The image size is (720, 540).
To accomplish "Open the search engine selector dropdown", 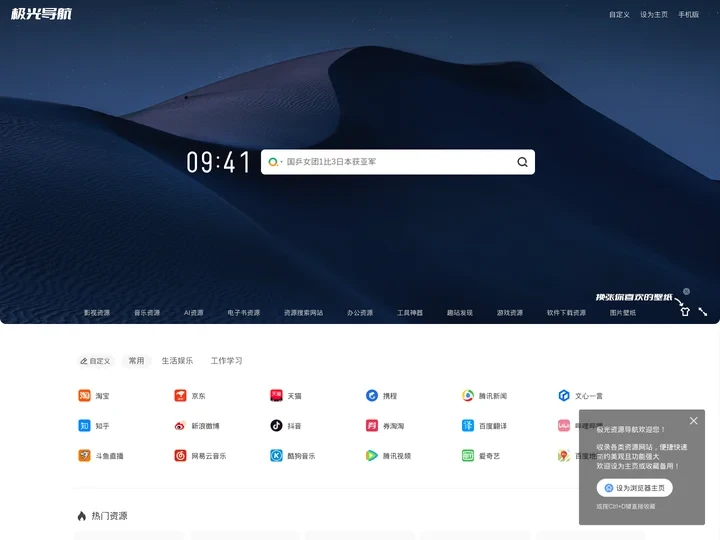I will (x=275, y=162).
